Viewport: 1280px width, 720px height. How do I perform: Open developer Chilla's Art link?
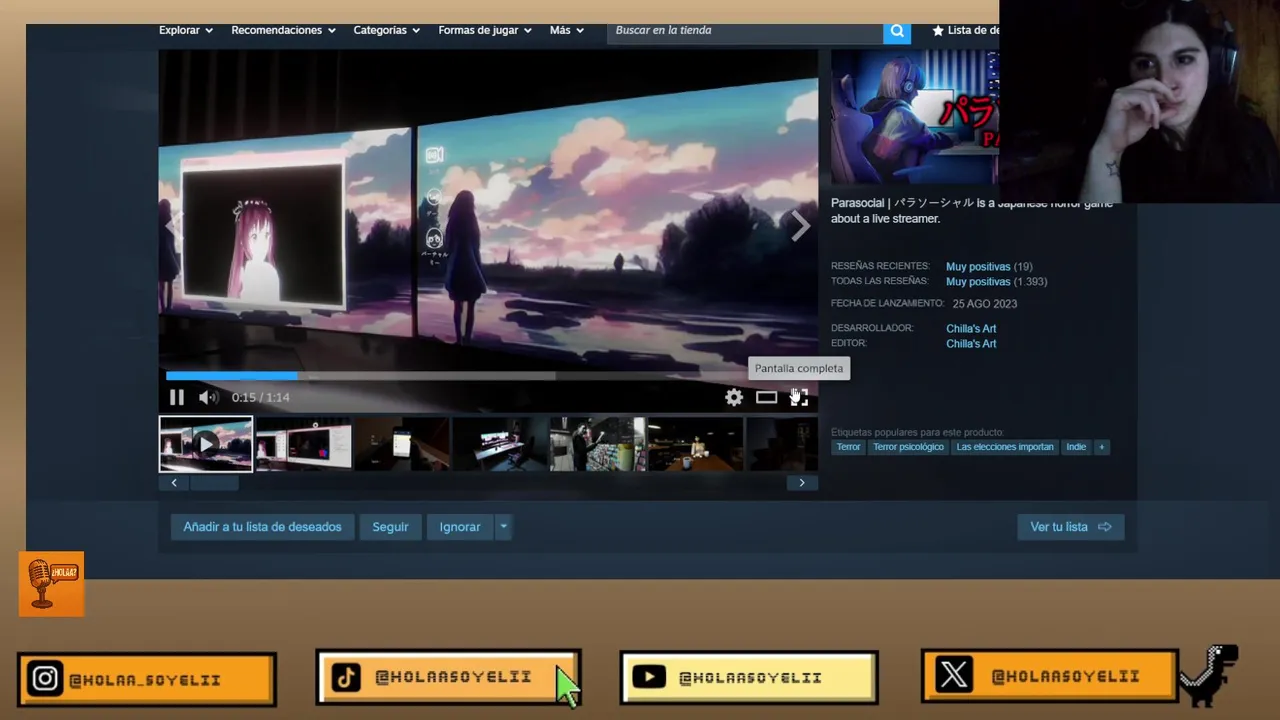[971, 329]
